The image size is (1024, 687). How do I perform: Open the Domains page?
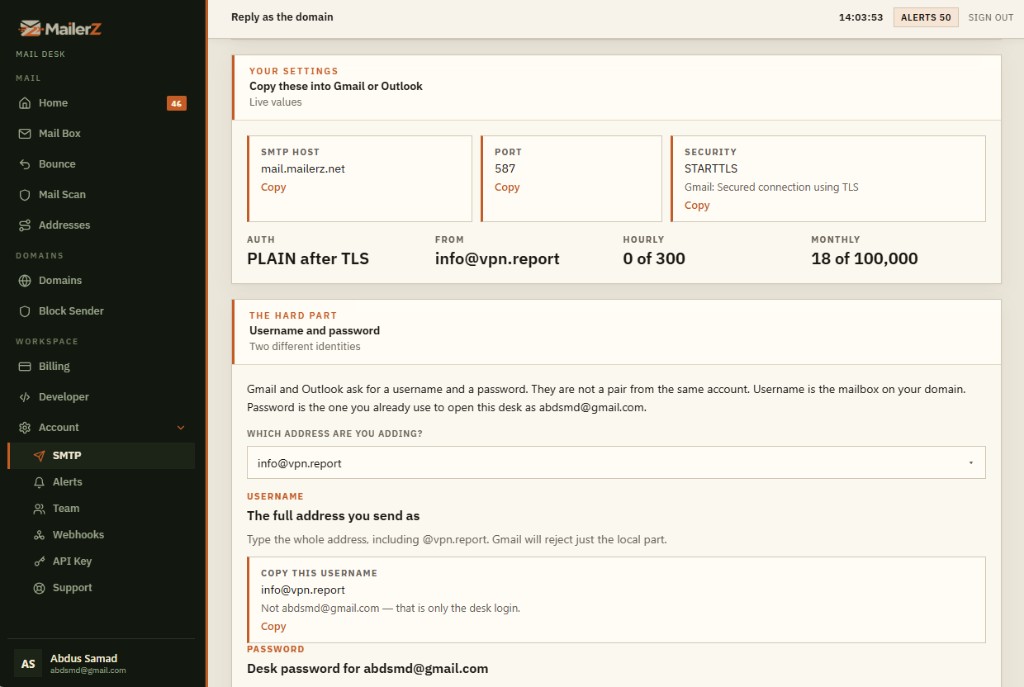pyautogui.click(x=101, y=281)
